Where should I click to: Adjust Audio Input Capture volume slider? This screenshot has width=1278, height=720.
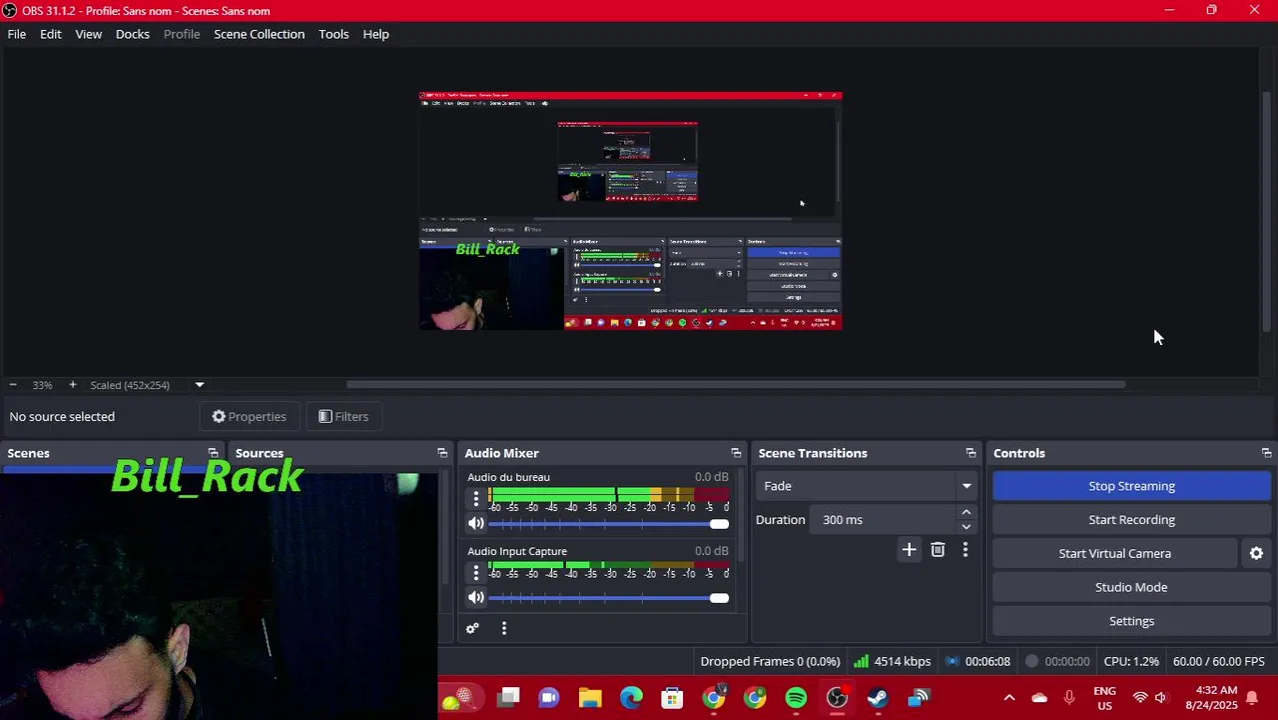(609, 598)
